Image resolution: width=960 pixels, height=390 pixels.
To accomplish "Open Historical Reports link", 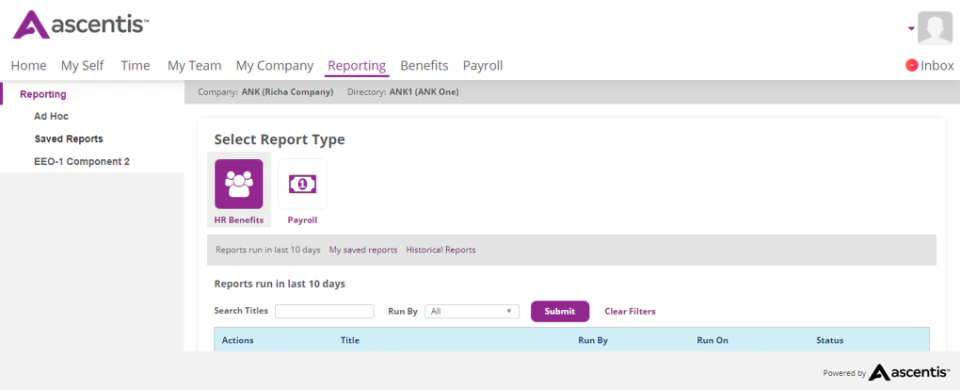I will [x=441, y=250].
